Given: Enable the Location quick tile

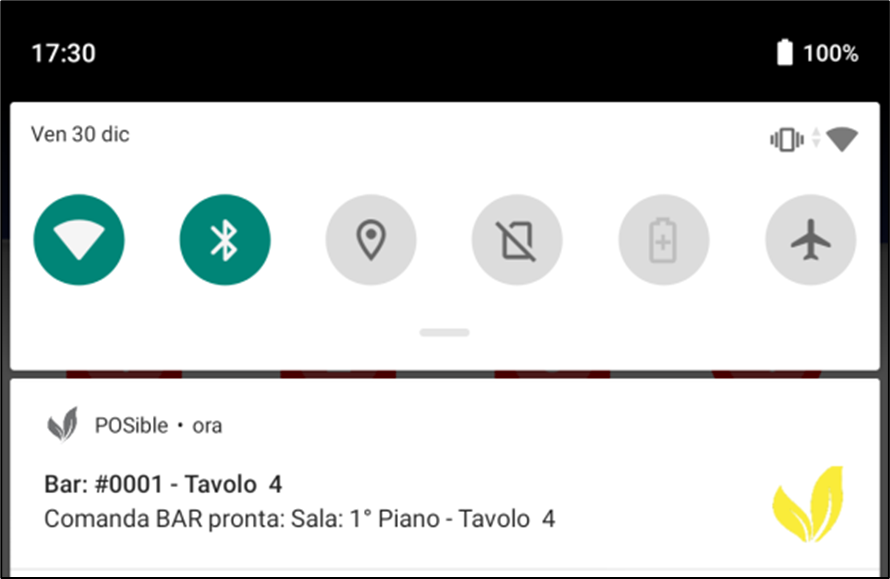Looking at the screenshot, I should point(371,240).
